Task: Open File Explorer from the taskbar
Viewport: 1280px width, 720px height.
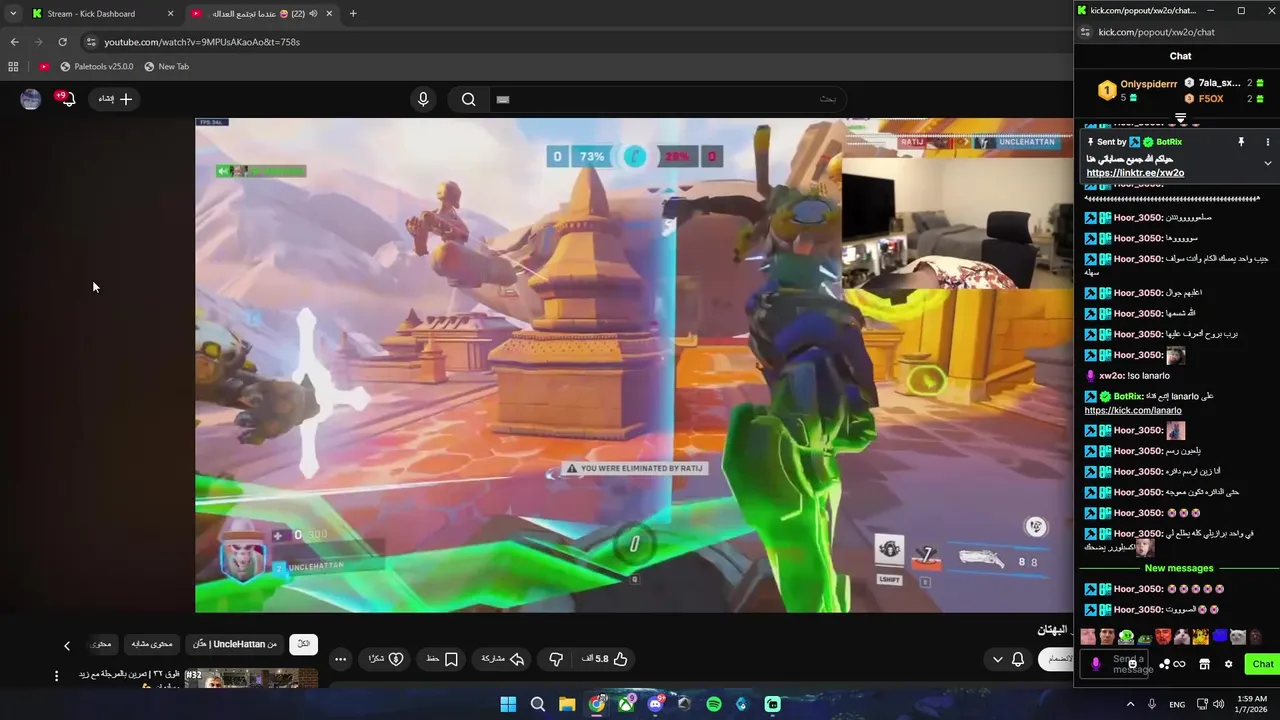Action: [x=567, y=704]
